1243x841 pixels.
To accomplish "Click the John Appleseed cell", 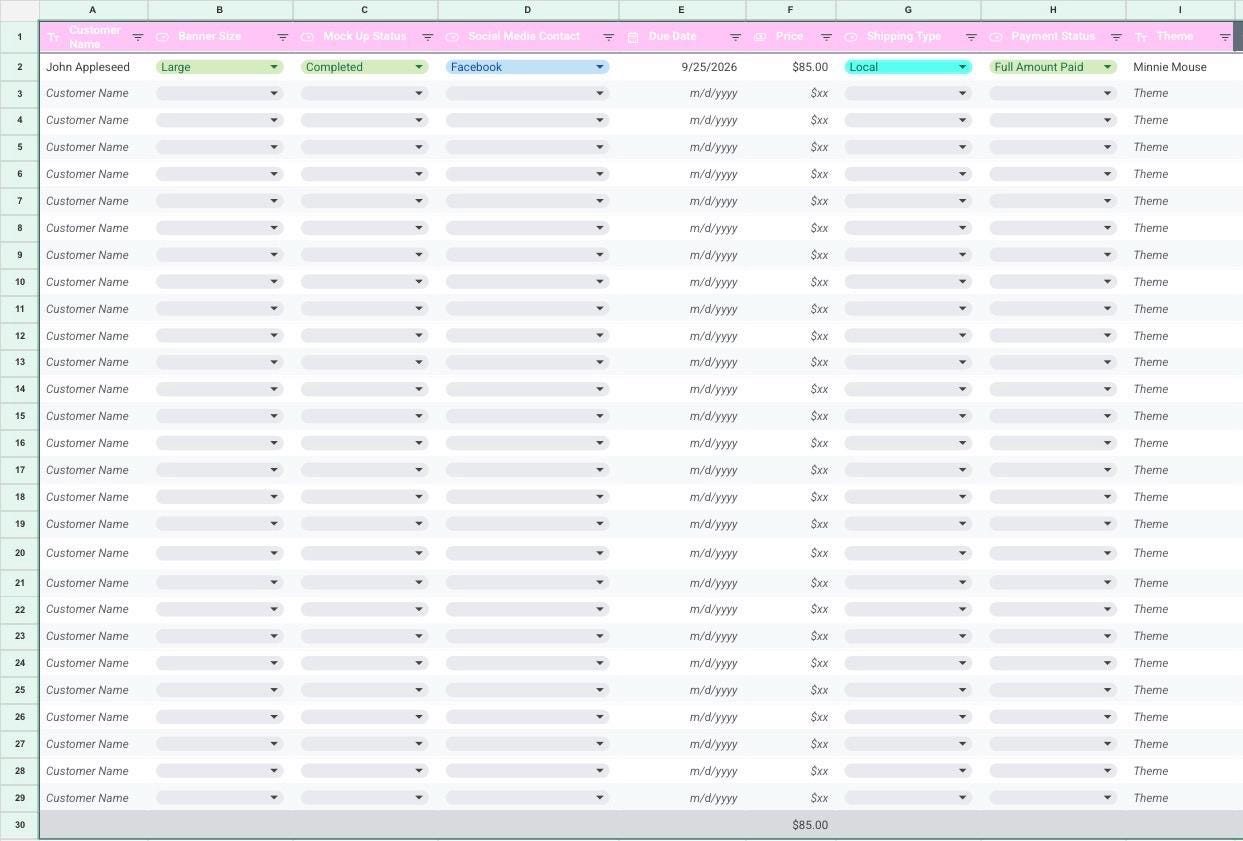I will [x=94, y=67].
